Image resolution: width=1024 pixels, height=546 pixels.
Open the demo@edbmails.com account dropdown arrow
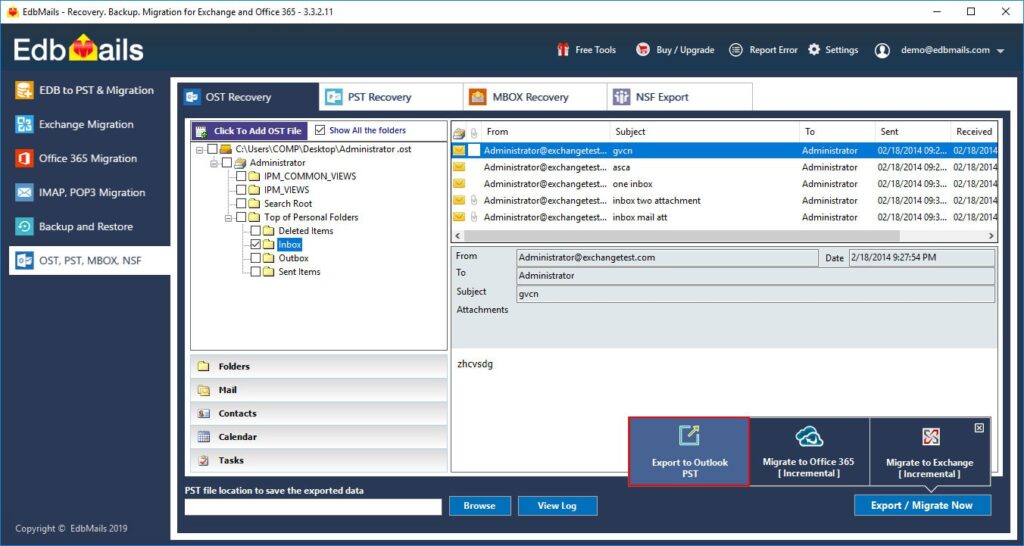point(1001,51)
